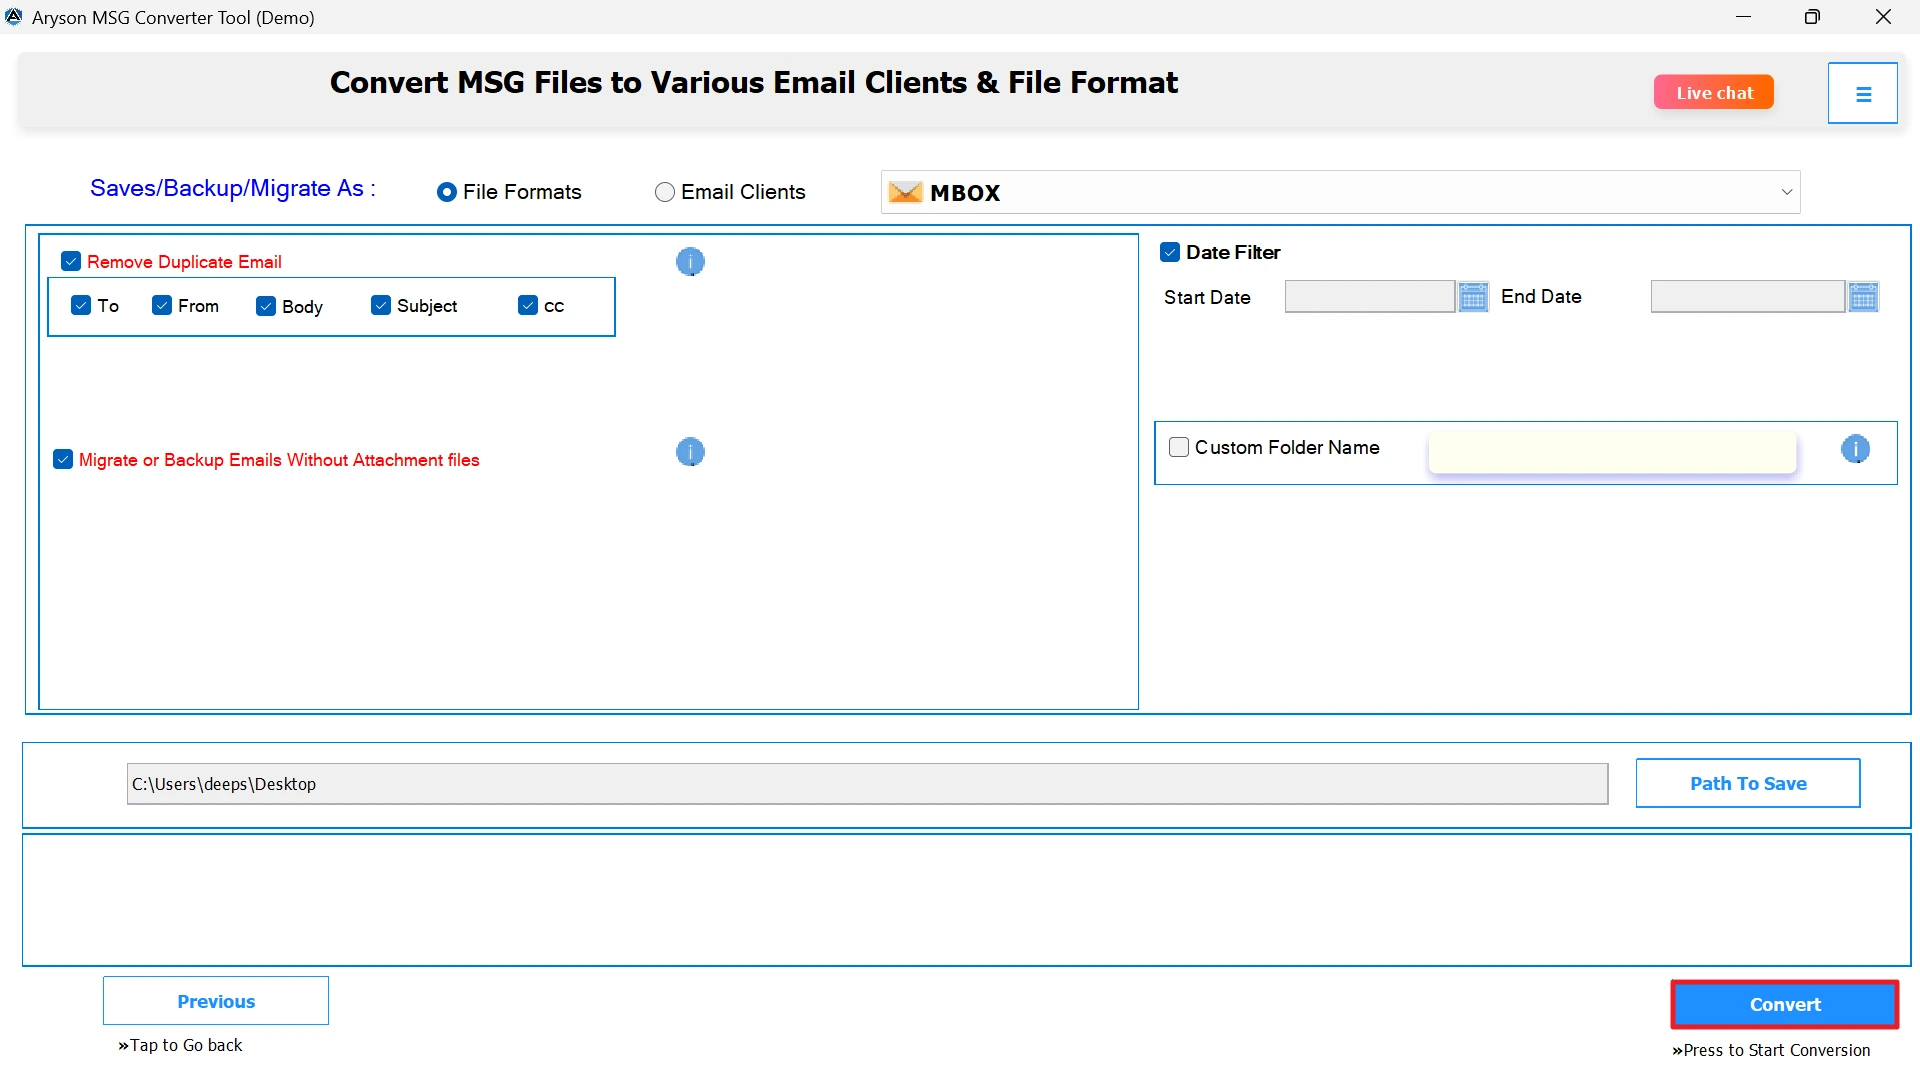1920x1080 pixels.
Task: Open the hamburger menu icon
Action: point(1862,93)
